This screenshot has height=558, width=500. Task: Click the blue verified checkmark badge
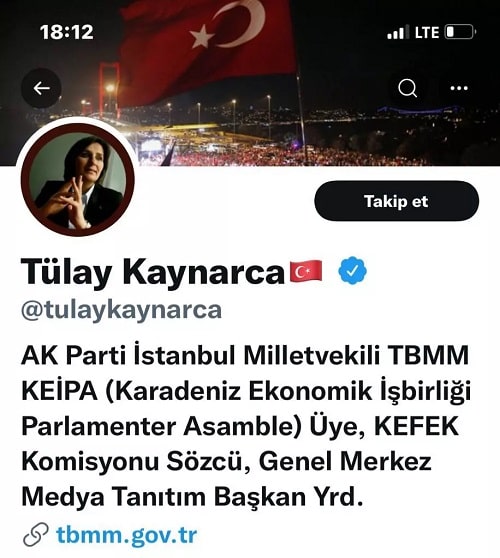tap(352, 271)
